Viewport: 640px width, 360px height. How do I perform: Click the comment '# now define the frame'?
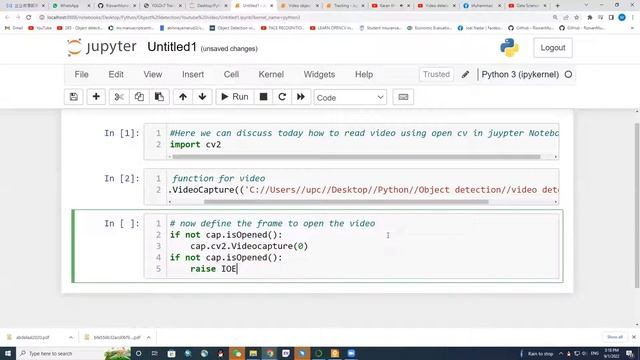pyautogui.click(x=272, y=223)
